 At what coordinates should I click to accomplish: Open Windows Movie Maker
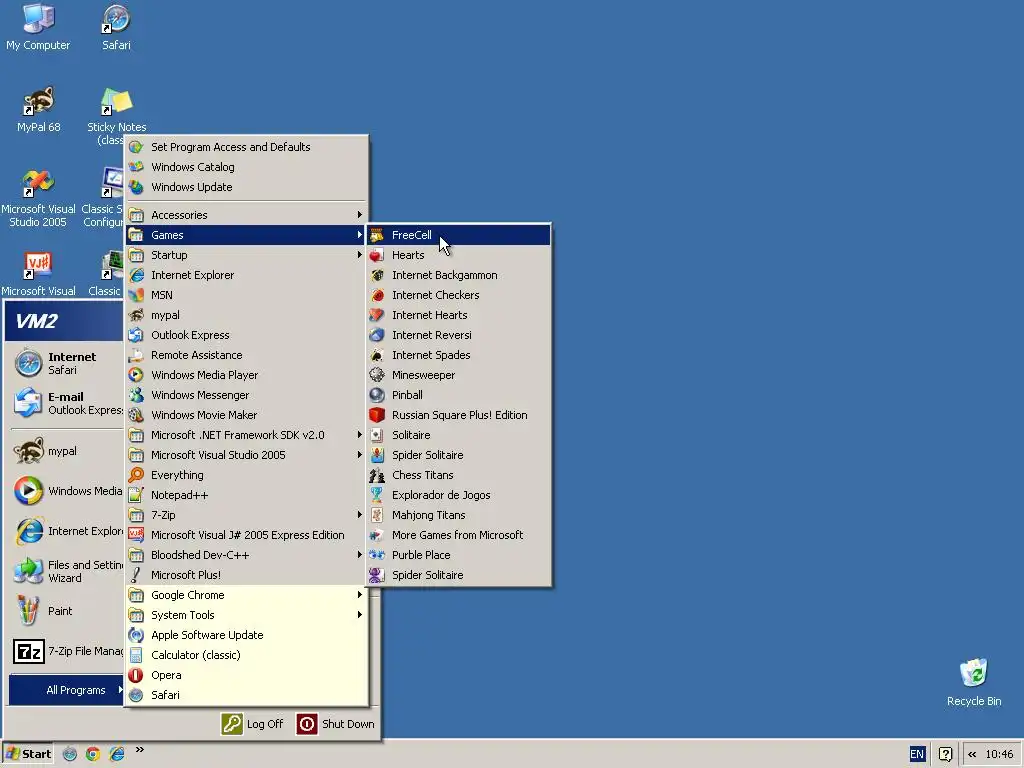coord(247,415)
